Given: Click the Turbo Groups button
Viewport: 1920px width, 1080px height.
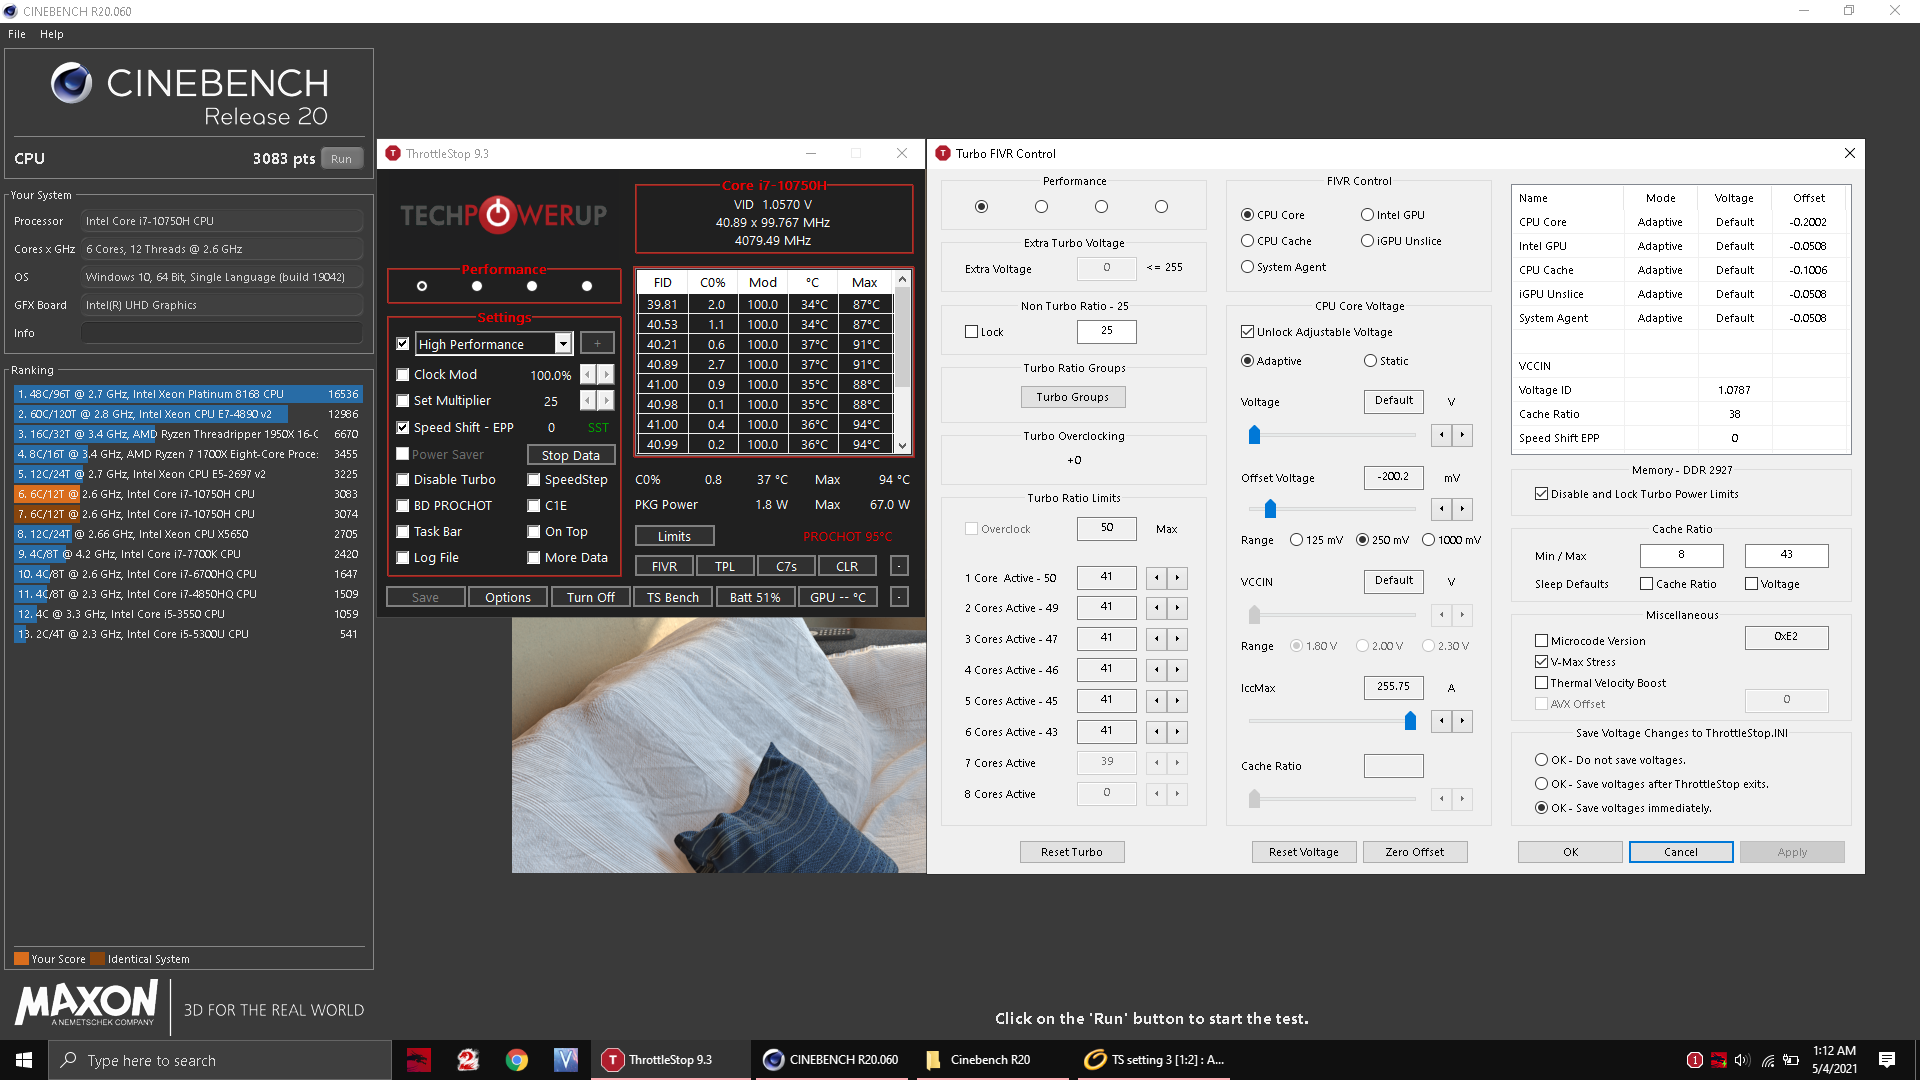Looking at the screenshot, I should pos(1072,397).
